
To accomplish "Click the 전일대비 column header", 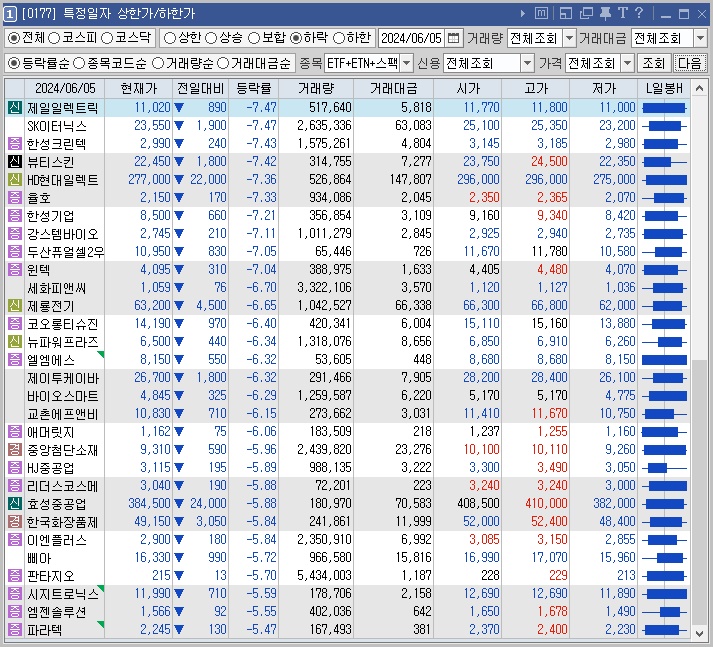I will [x=201, y=88].
